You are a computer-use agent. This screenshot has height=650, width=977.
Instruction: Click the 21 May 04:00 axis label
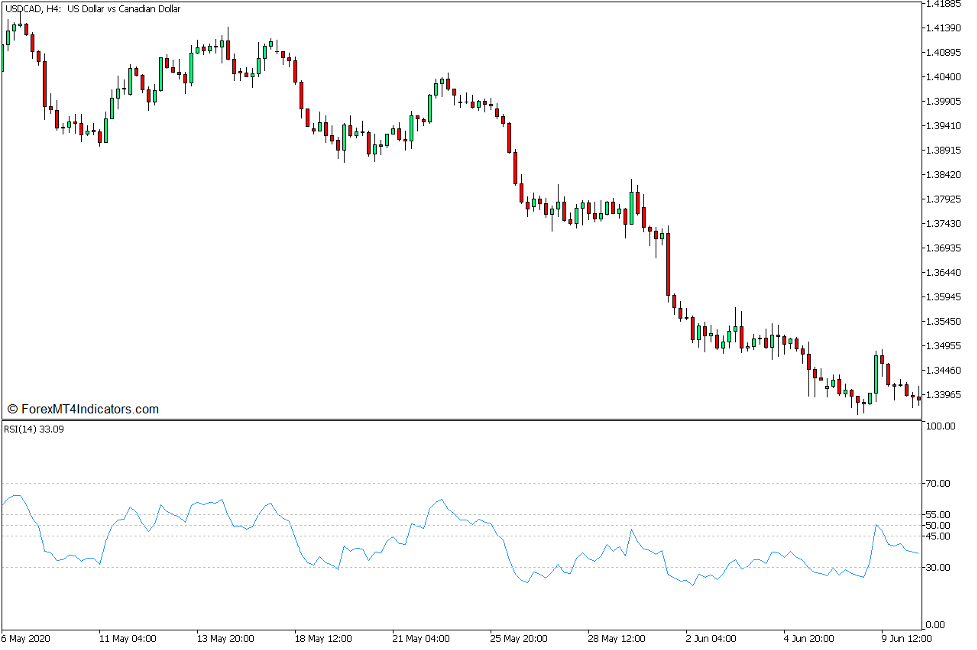(423, 638)
